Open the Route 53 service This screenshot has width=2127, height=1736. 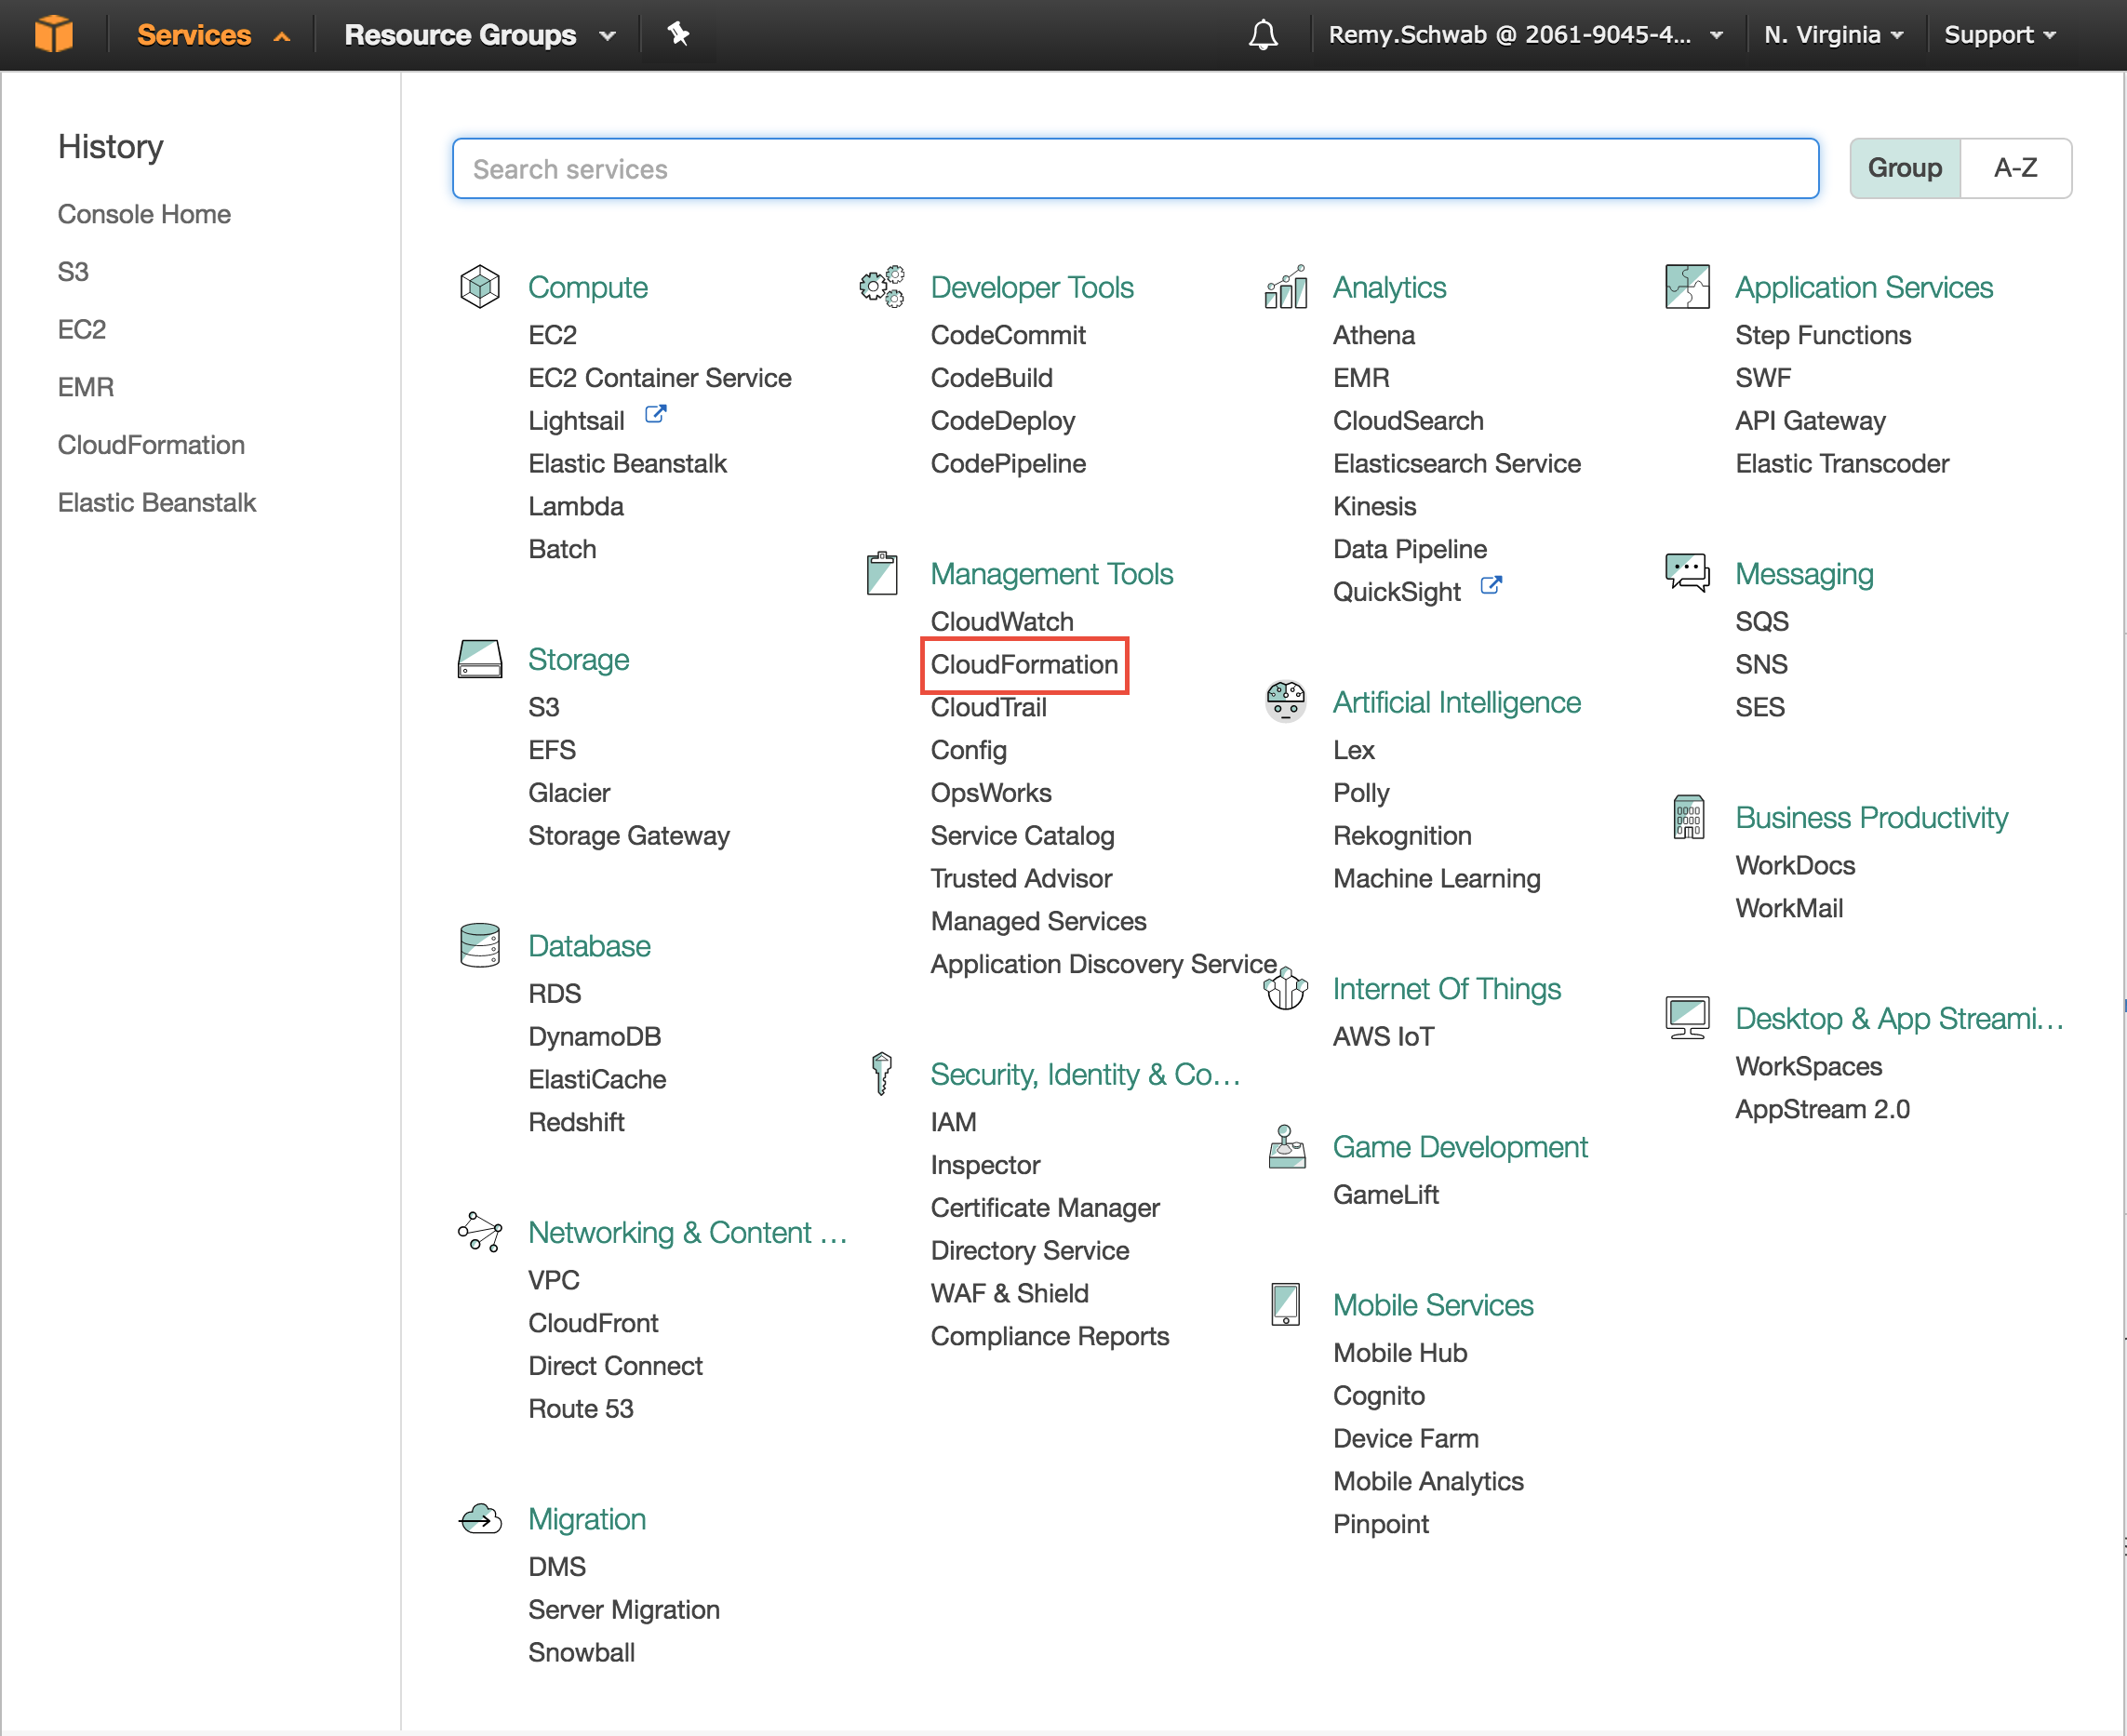(581, 1408)
